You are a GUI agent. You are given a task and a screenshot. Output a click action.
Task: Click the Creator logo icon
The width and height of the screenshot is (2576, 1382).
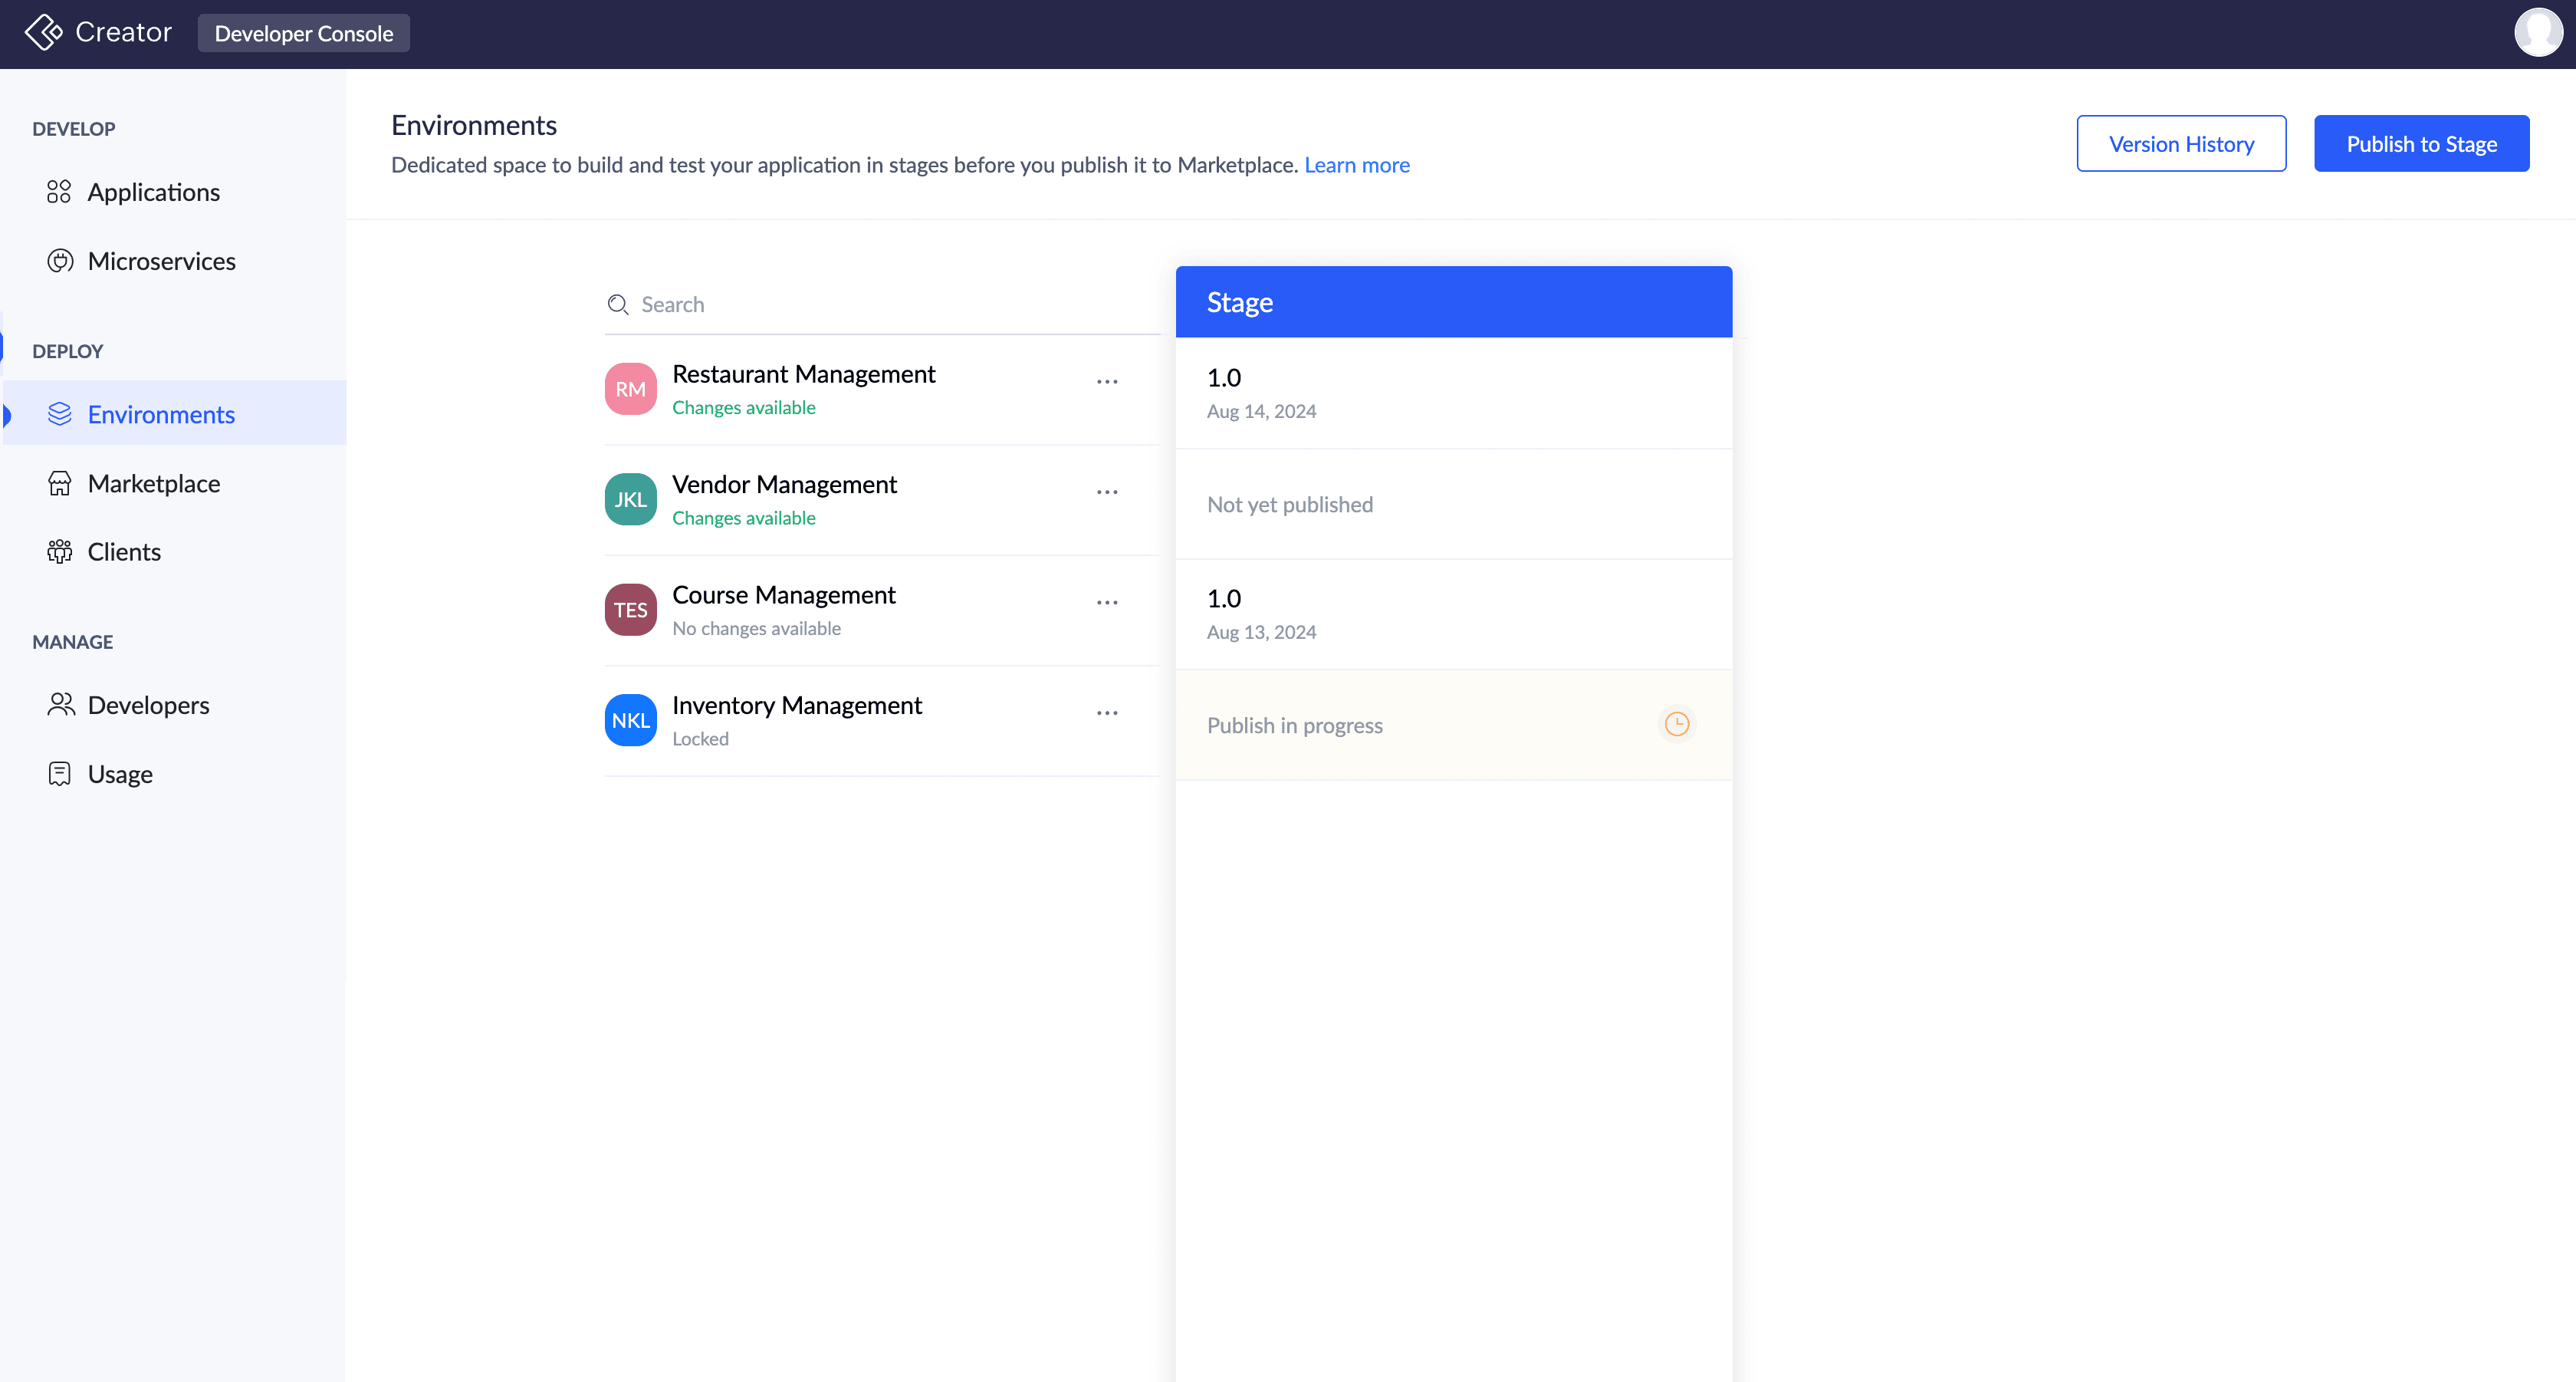43,32
